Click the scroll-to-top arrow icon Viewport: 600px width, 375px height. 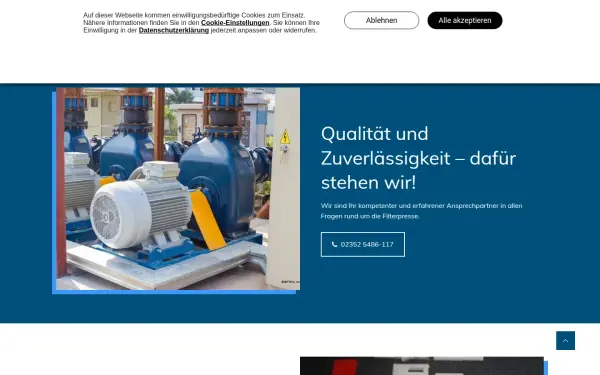(x=565, y=341)
